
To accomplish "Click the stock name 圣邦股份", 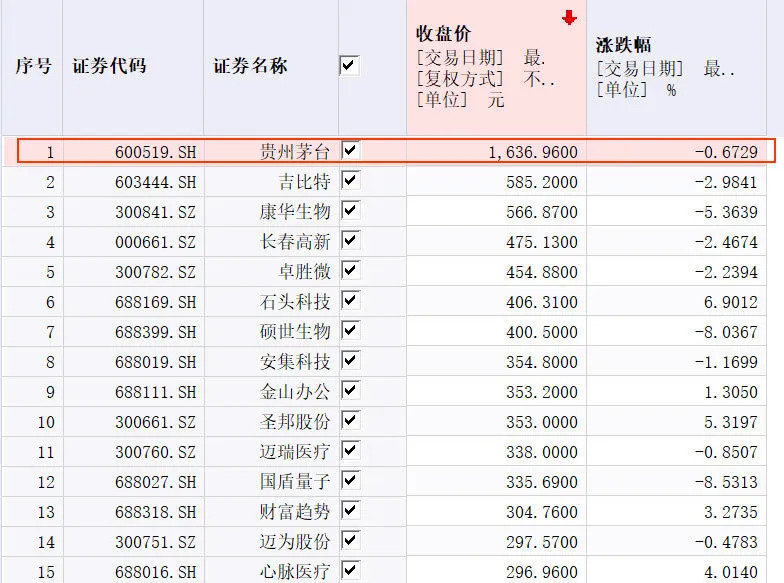I will (295, 422).
